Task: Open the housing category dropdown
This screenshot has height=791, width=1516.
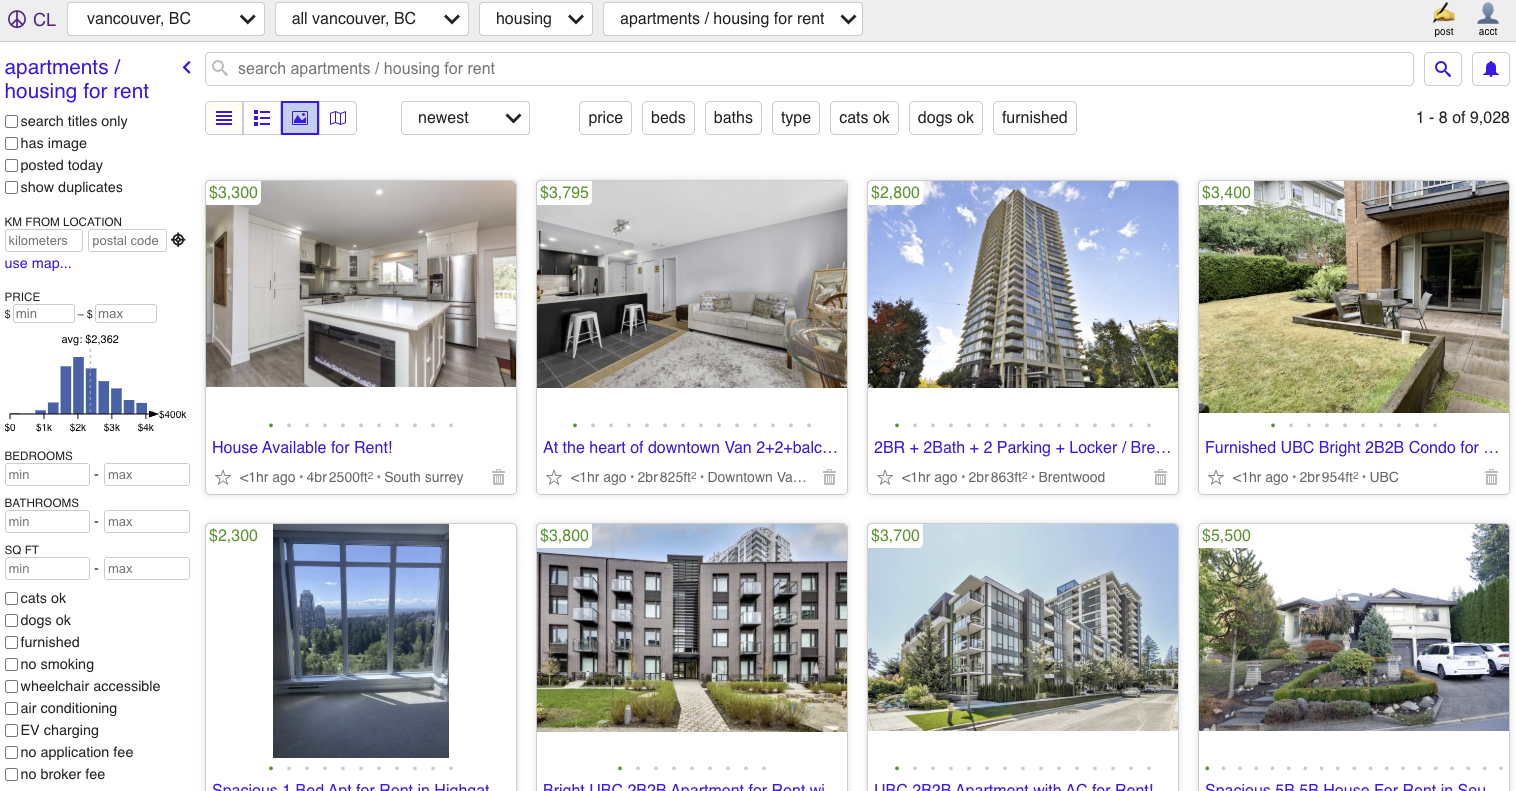Action: [x=536, y=19]
